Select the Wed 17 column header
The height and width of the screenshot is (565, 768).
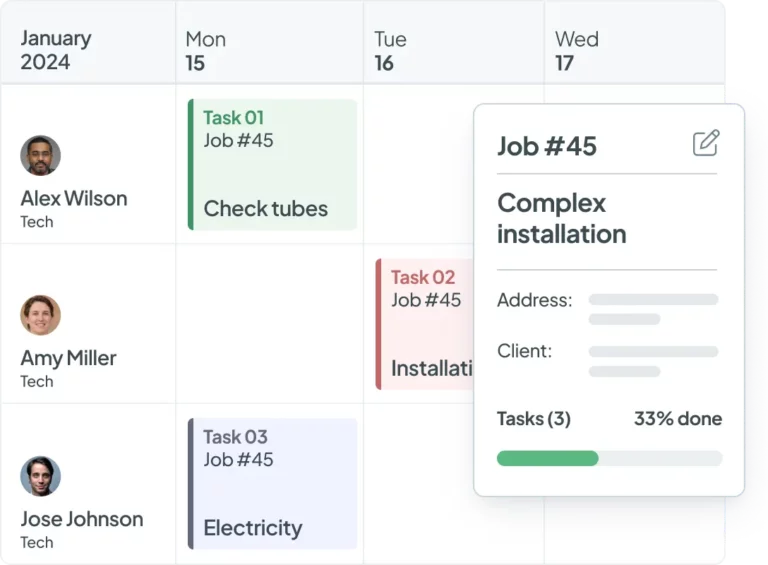coord(576,50)
